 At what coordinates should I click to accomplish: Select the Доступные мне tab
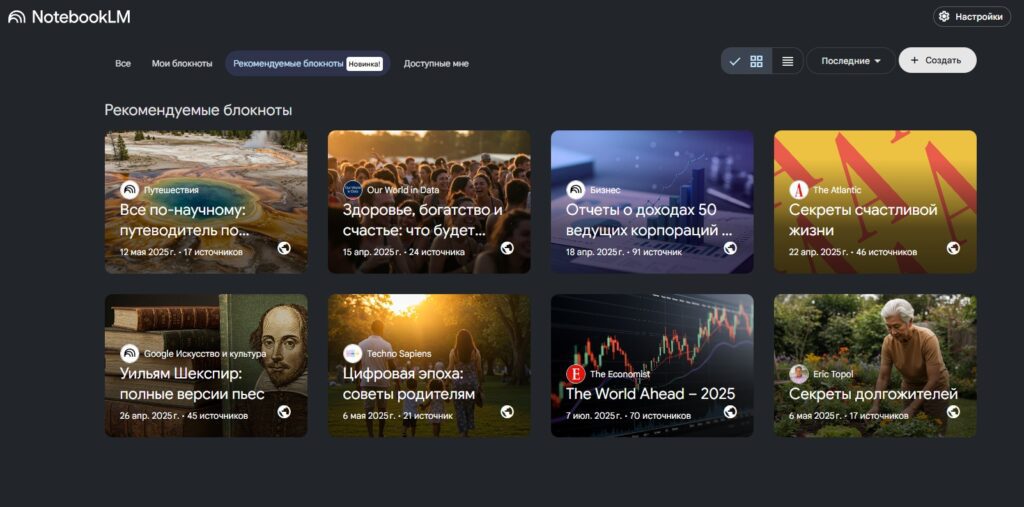[436, 63]
